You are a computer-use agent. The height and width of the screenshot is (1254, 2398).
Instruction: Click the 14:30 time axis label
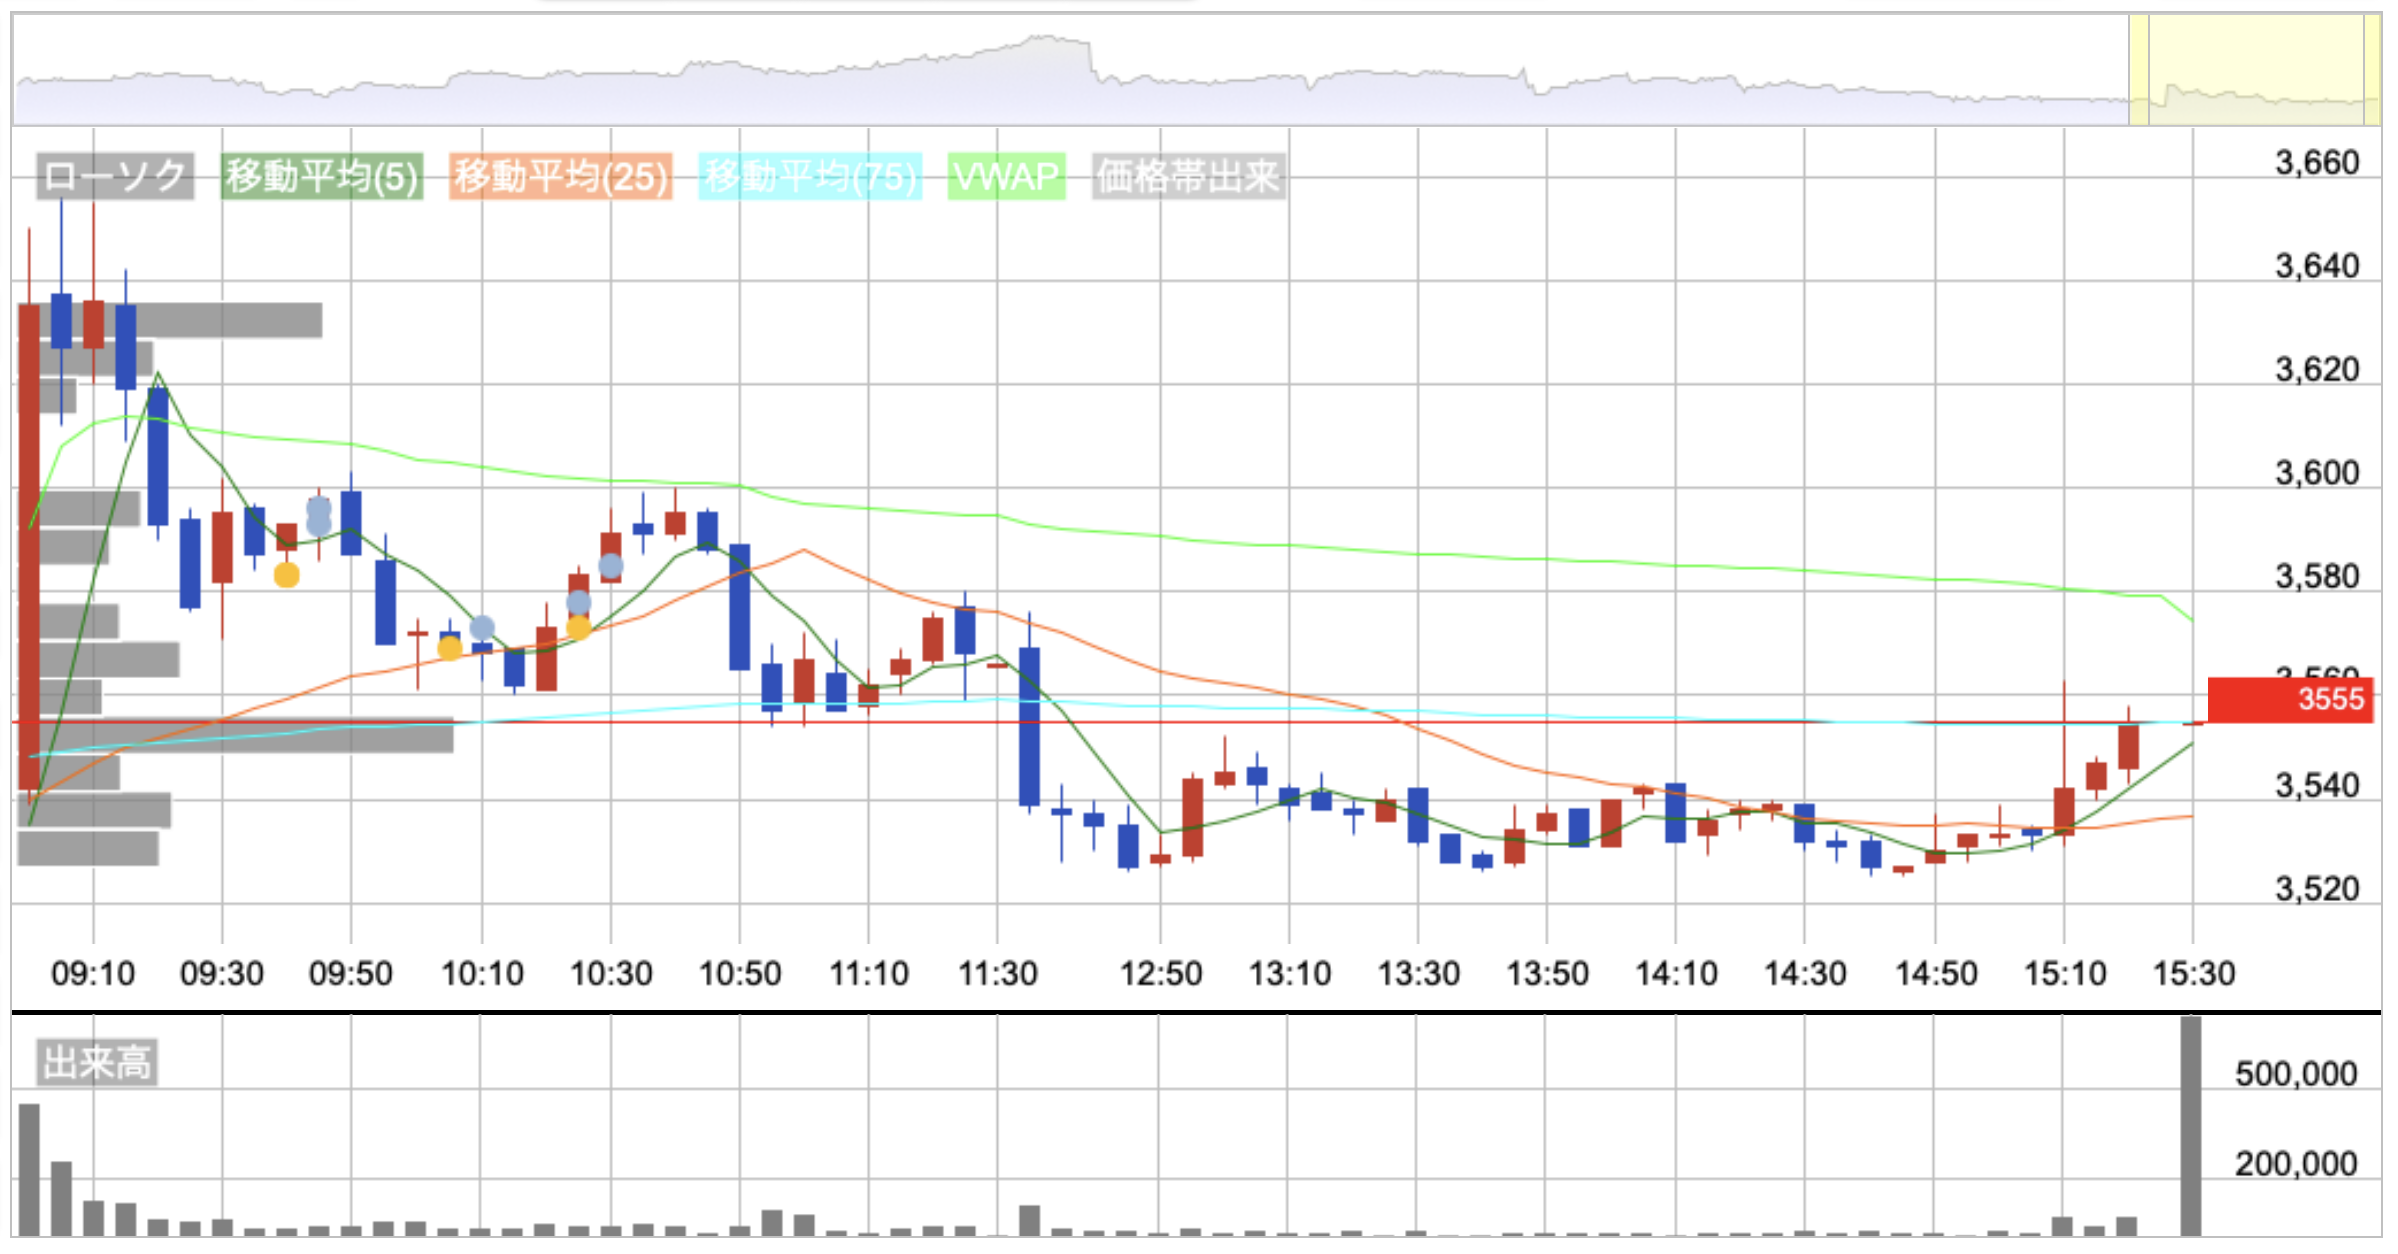pos(1805,973)
